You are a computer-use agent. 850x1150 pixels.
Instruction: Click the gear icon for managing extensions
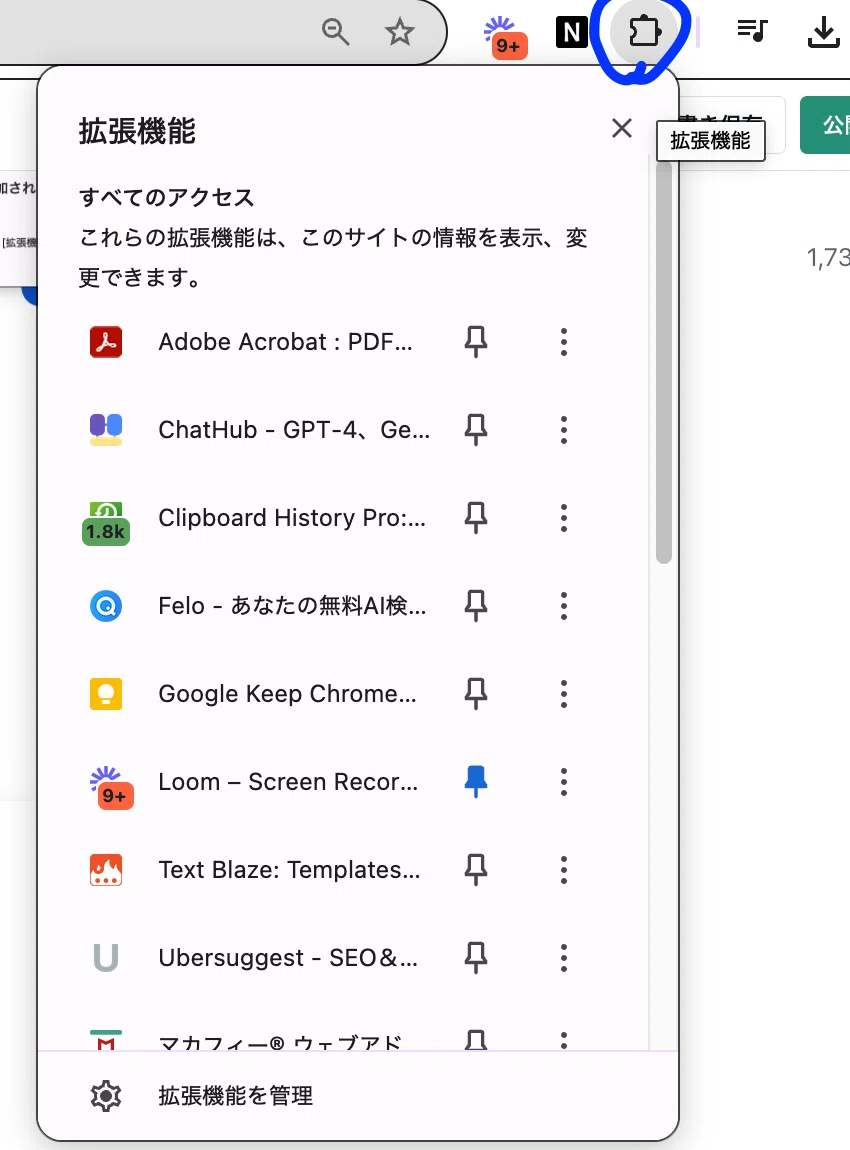[x=106, y=1096]
